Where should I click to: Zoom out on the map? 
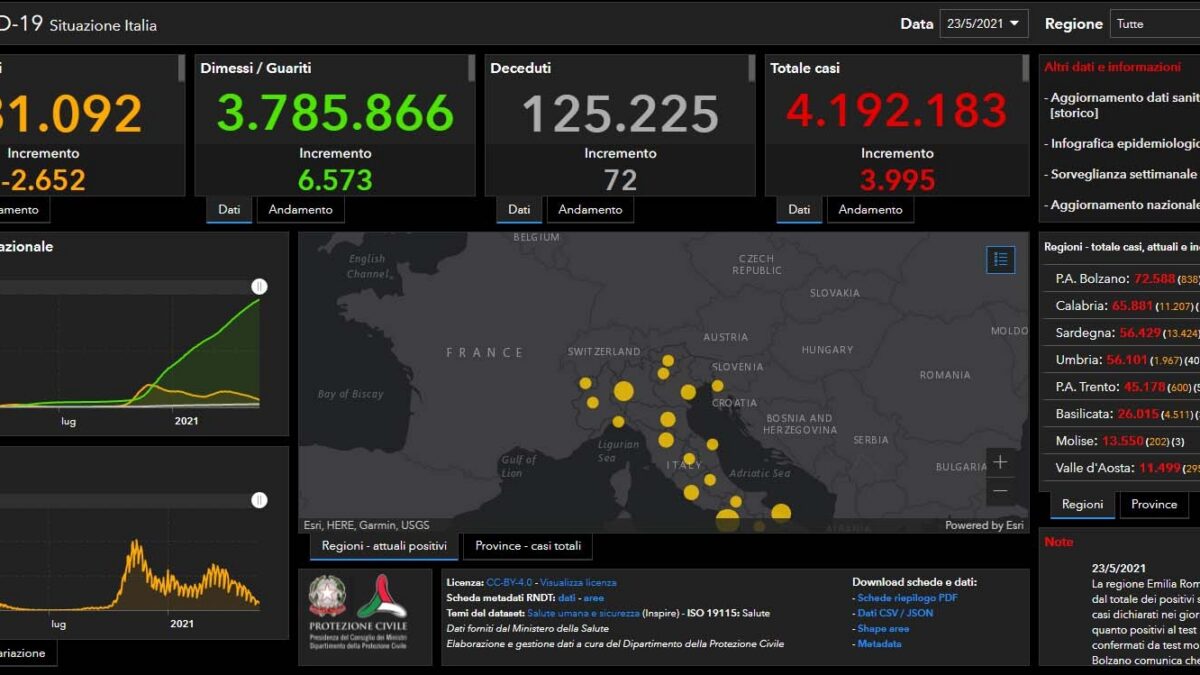(1000, 491)
